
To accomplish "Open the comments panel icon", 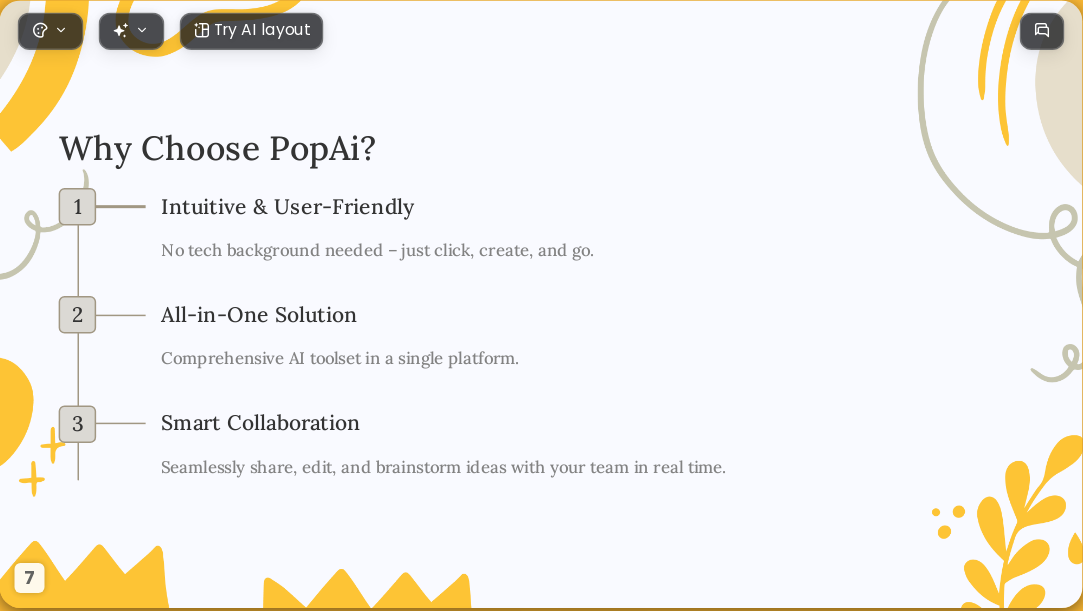I will 1042,31.
